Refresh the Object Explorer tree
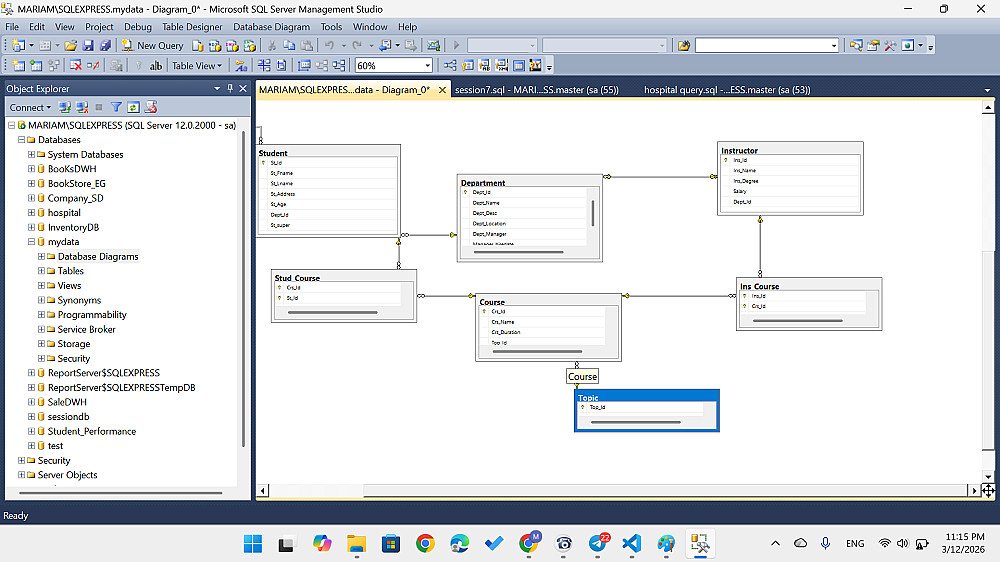The image size is (1000, 562). (132, 107)
